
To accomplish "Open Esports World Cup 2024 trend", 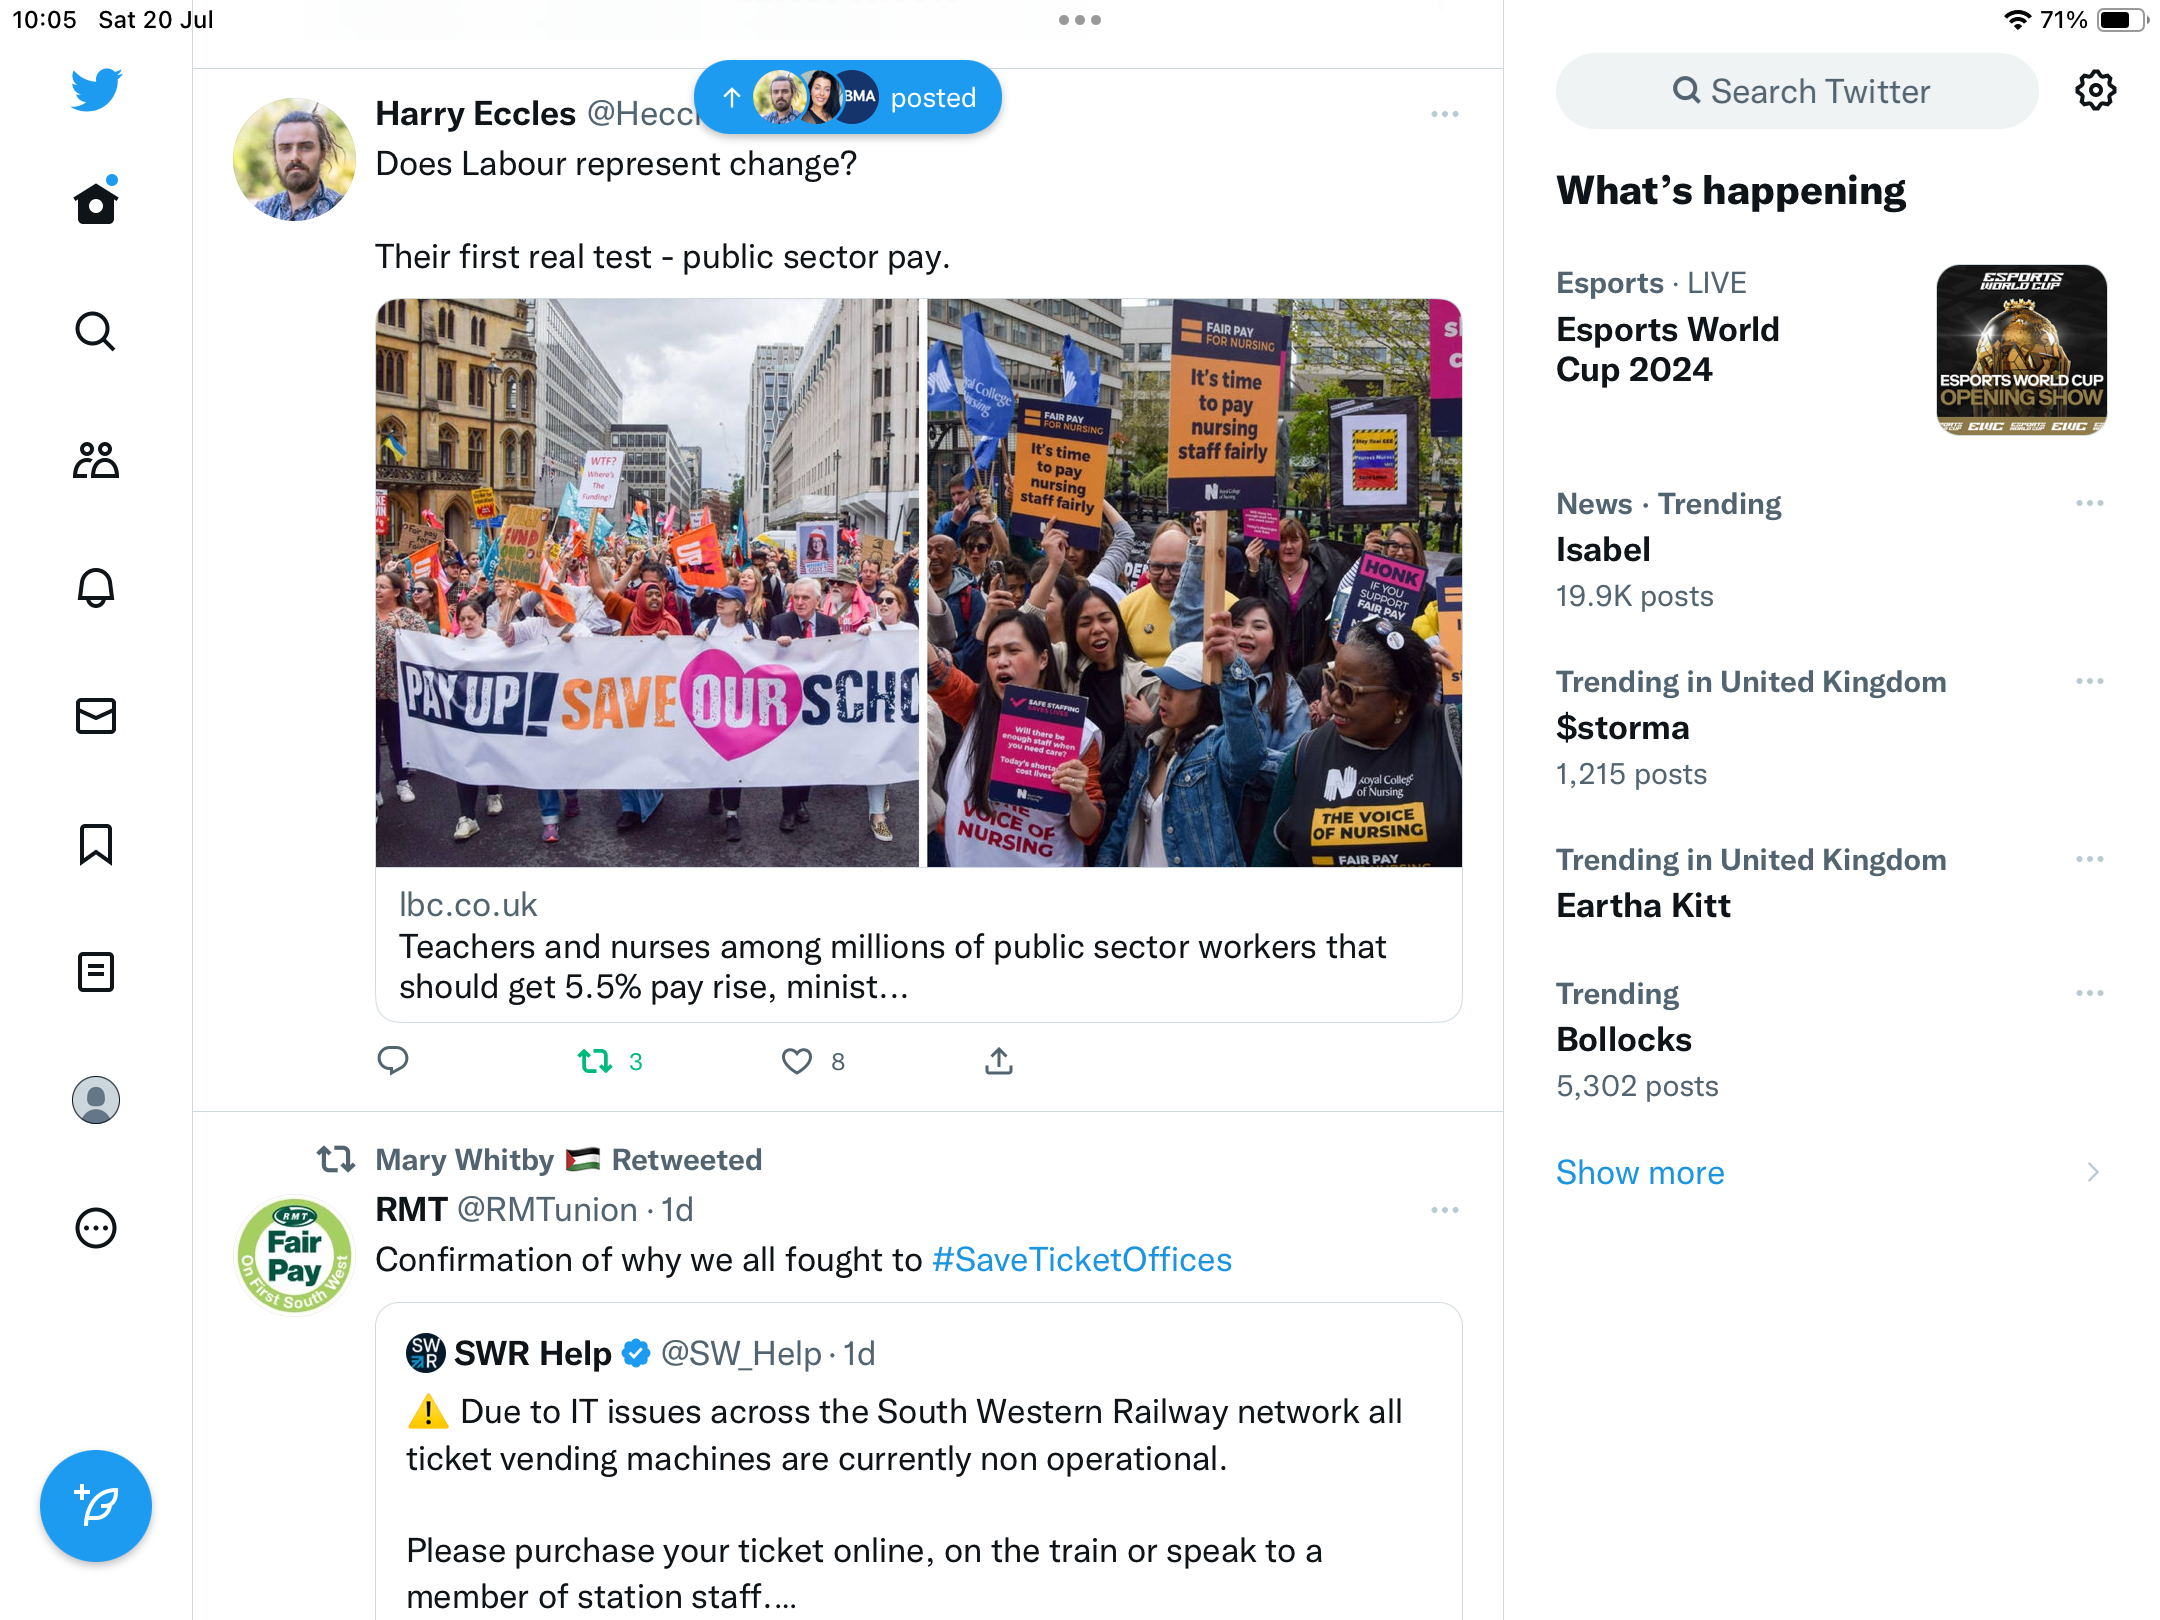I will click(x=1667, y=349).
